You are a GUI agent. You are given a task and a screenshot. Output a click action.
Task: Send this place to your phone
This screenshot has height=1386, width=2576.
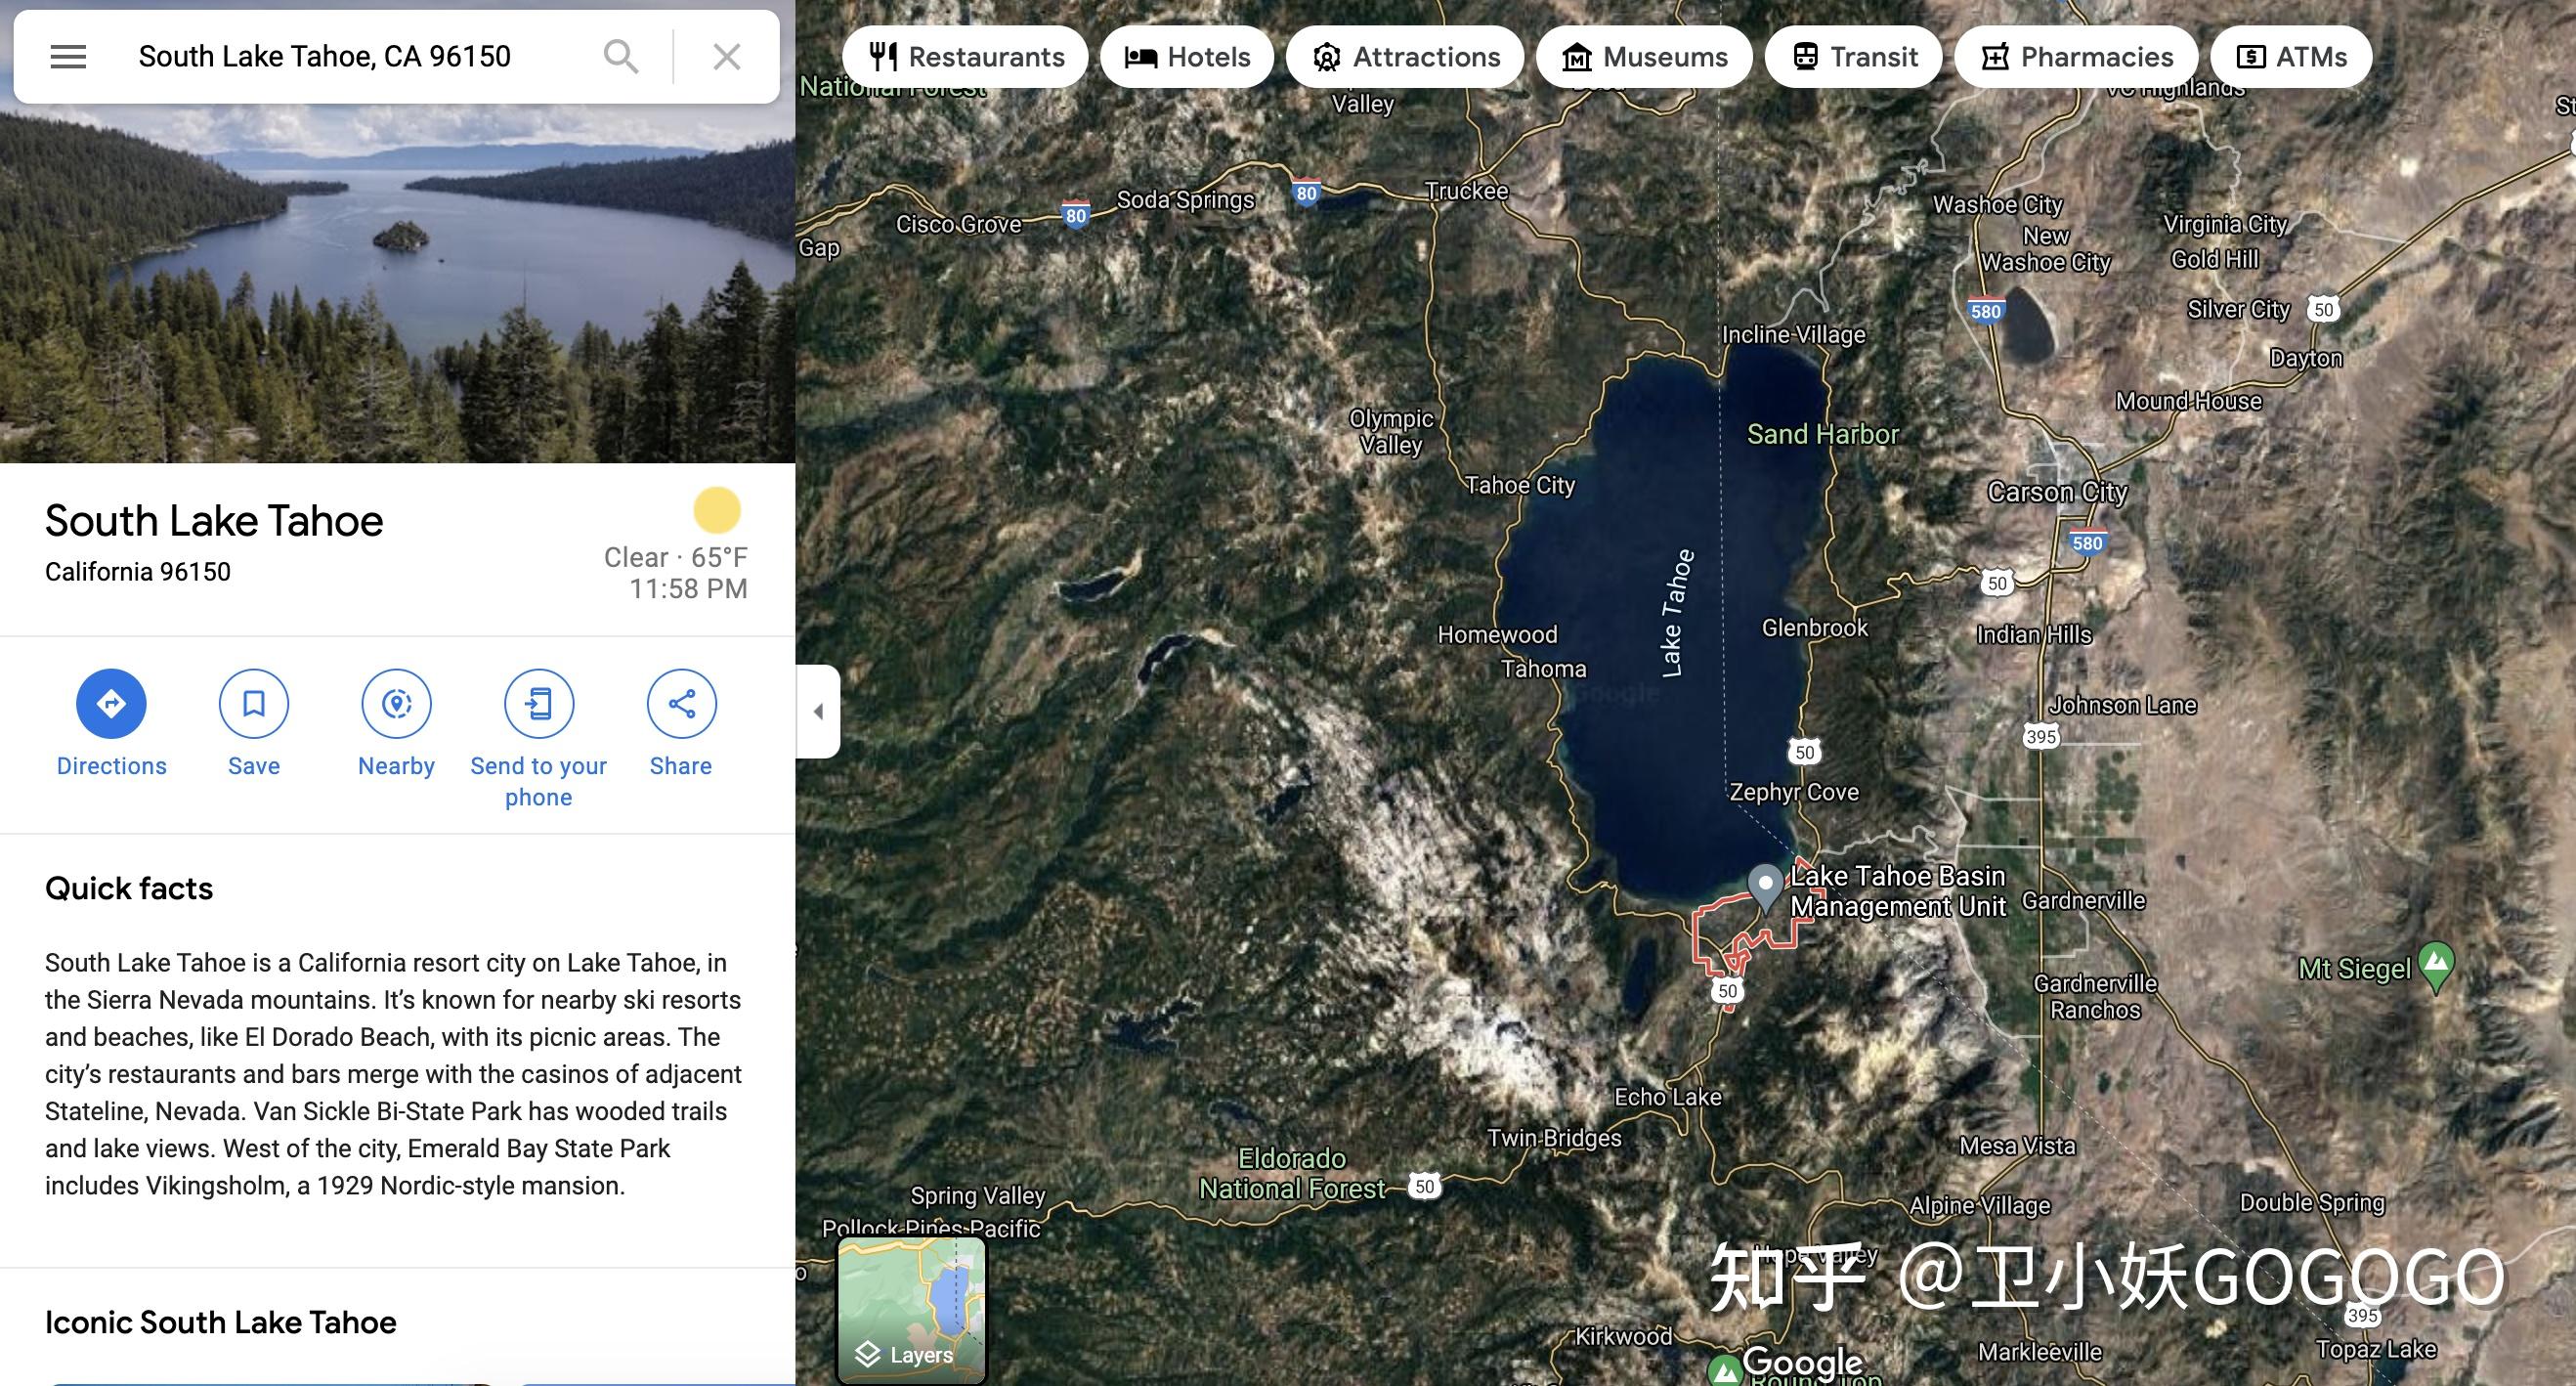pos(539,739)
